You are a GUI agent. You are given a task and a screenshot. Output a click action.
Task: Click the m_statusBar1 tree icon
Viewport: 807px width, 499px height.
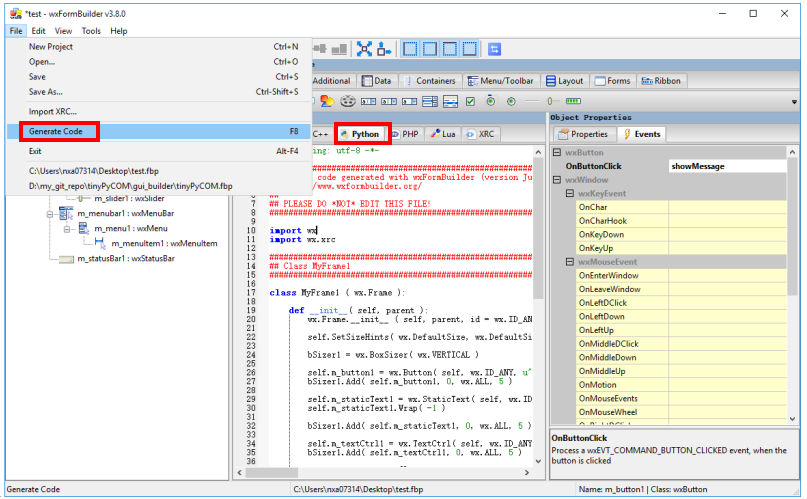pos(66,259)
